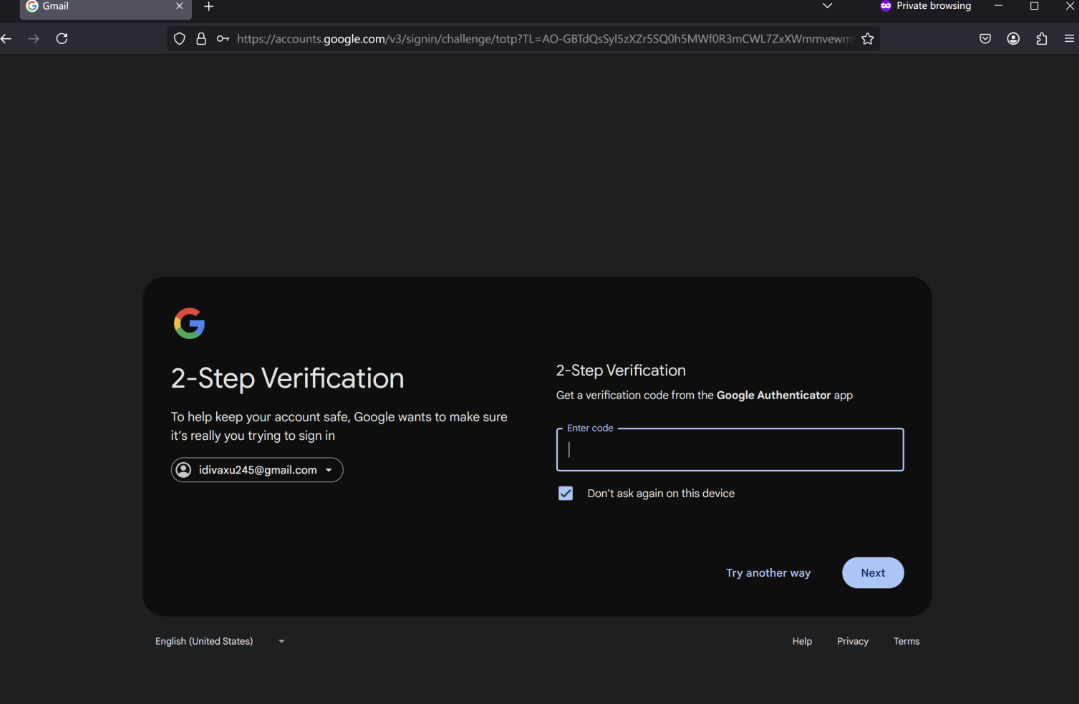Open the Firefox account icon
Screen dimensions: 1079x704
tap(1013, 39)
